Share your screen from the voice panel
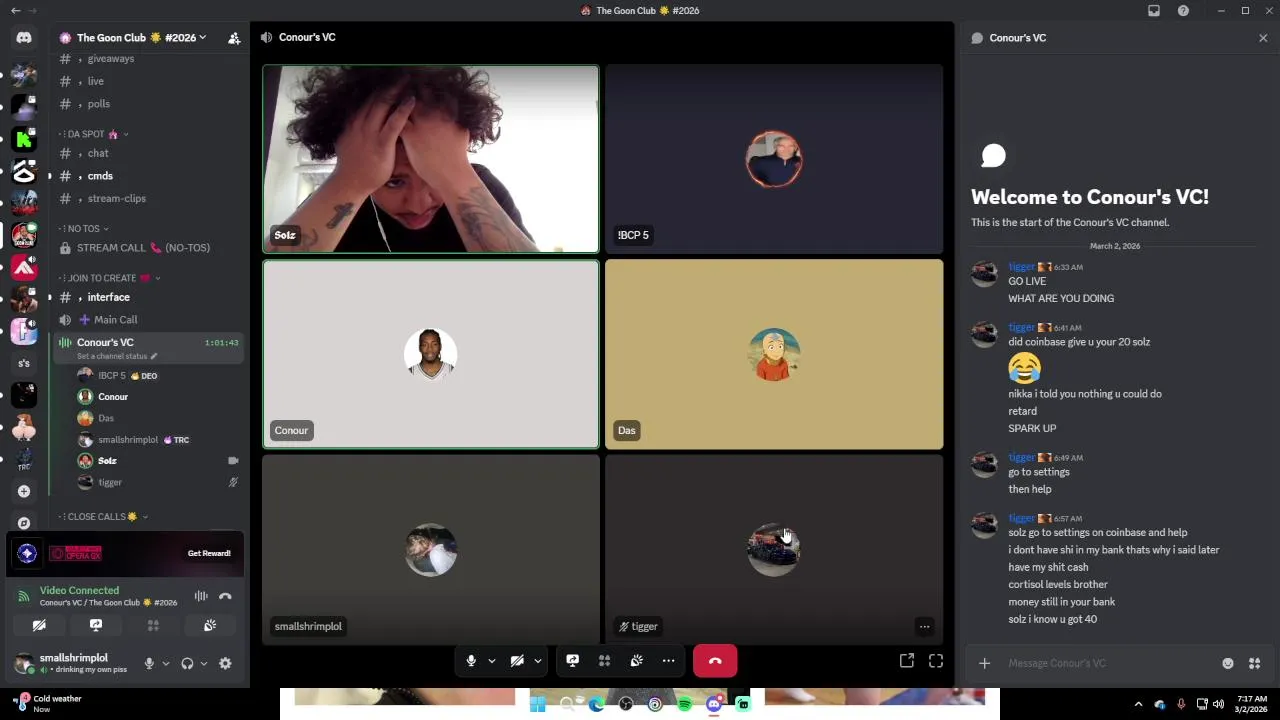 pyautogui.click(x=96, y=625)
